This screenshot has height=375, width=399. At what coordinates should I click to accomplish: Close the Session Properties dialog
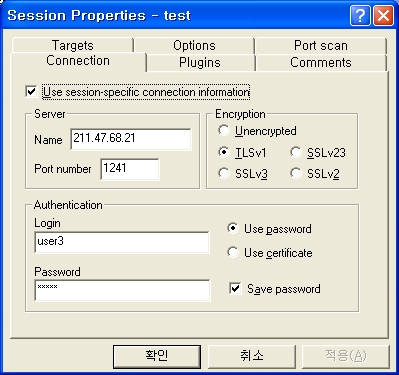pos(383,15)
